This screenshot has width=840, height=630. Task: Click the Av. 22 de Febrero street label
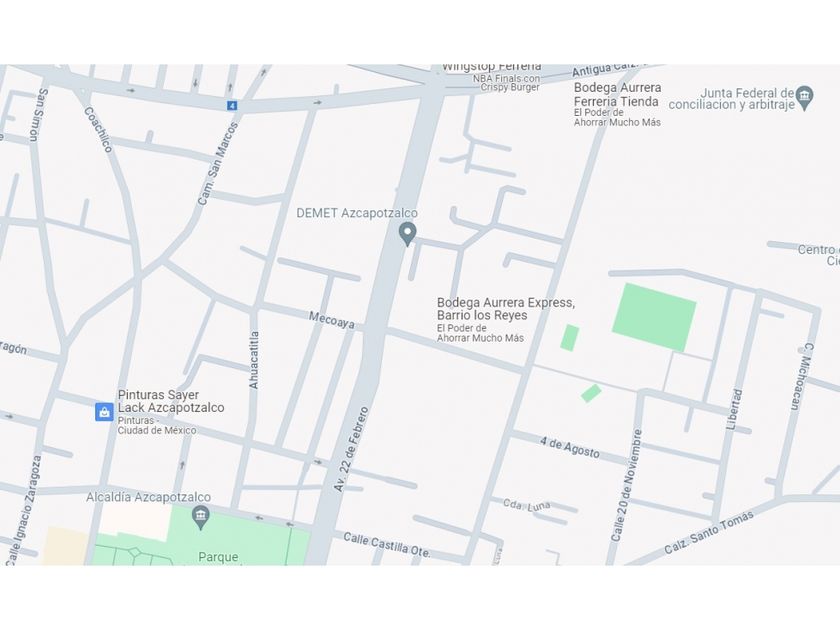[351, 449]
